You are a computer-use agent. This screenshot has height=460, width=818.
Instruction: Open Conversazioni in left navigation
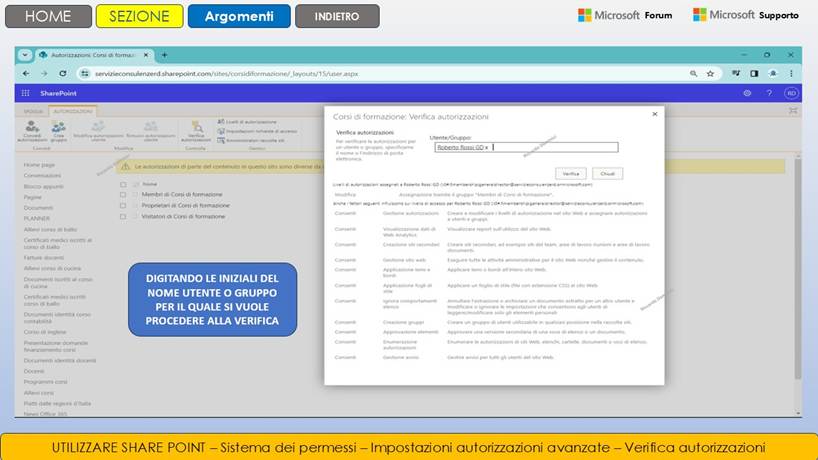[x=42, y=176]
